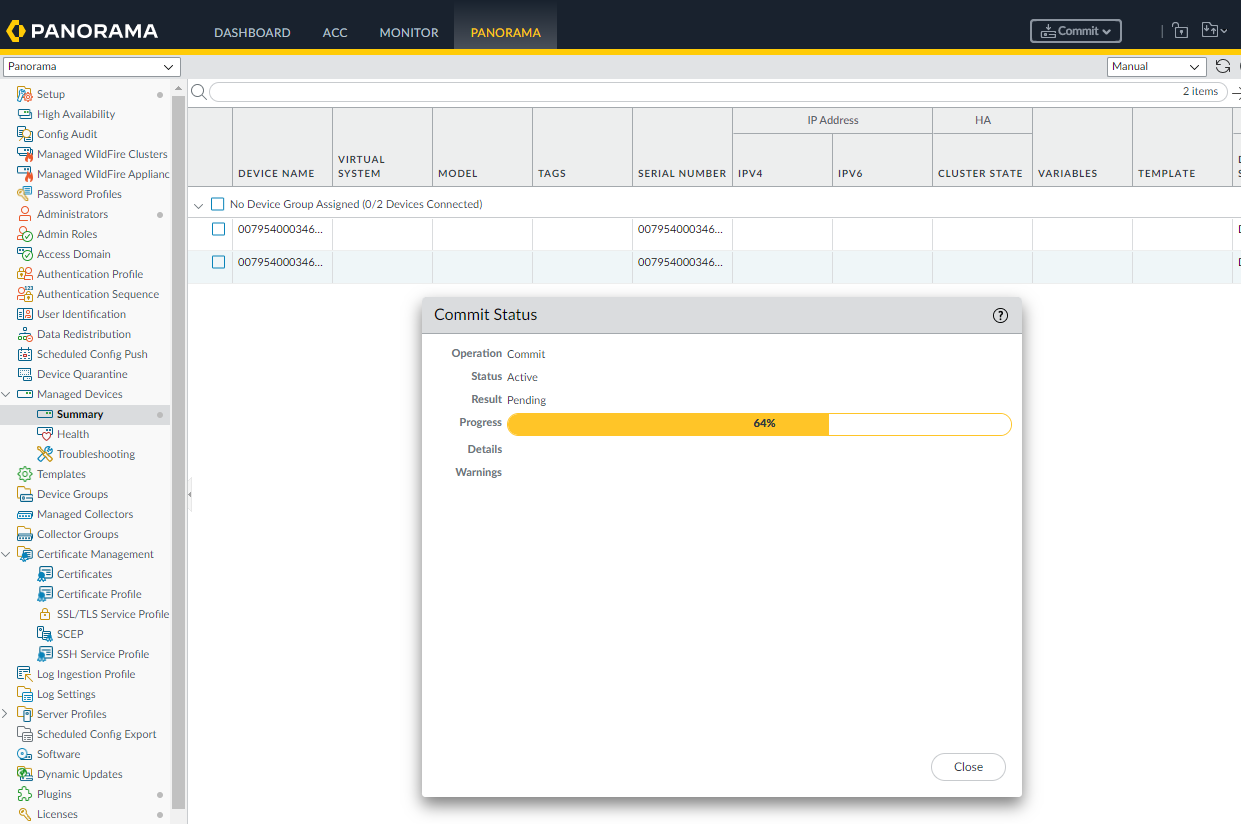Click the Commit Status help question icon
Viewport: 1241px width, 824px height.
pyautogui.click(x=1000, y=315)
